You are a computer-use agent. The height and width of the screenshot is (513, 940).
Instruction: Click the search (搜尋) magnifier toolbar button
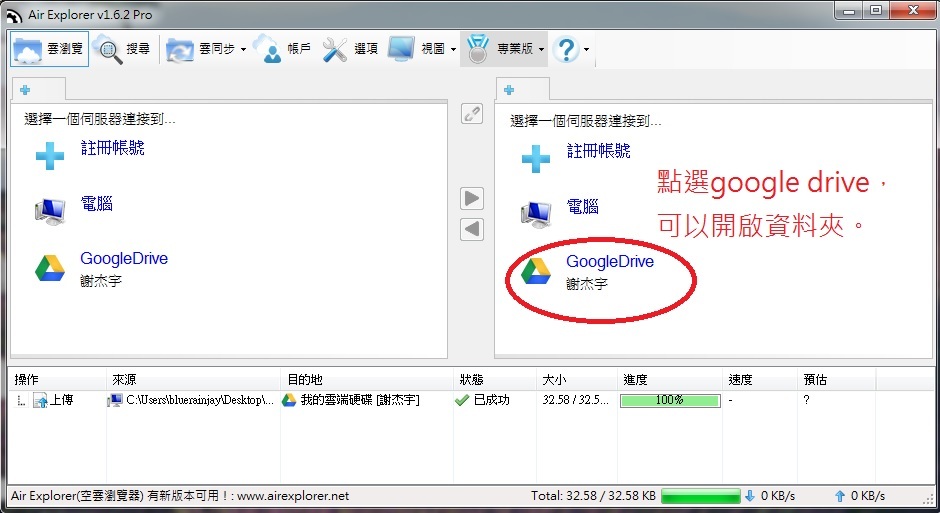point(122,49)
